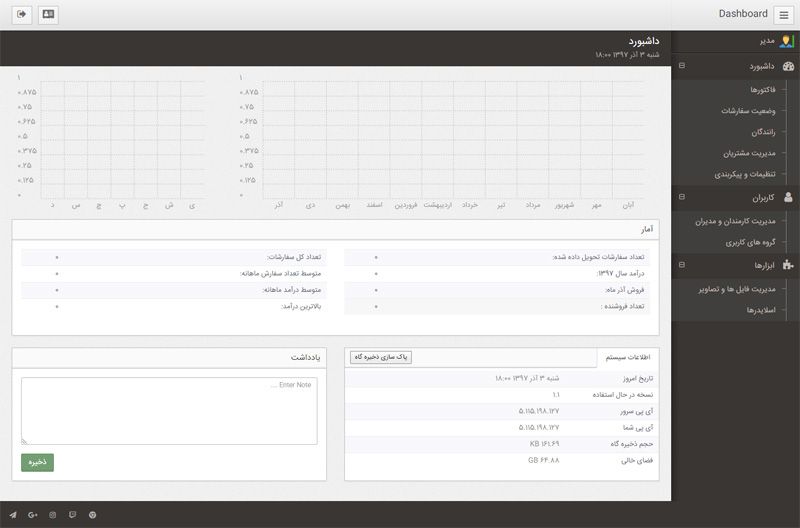Click the green ذخیره save button

coord(37,462)
